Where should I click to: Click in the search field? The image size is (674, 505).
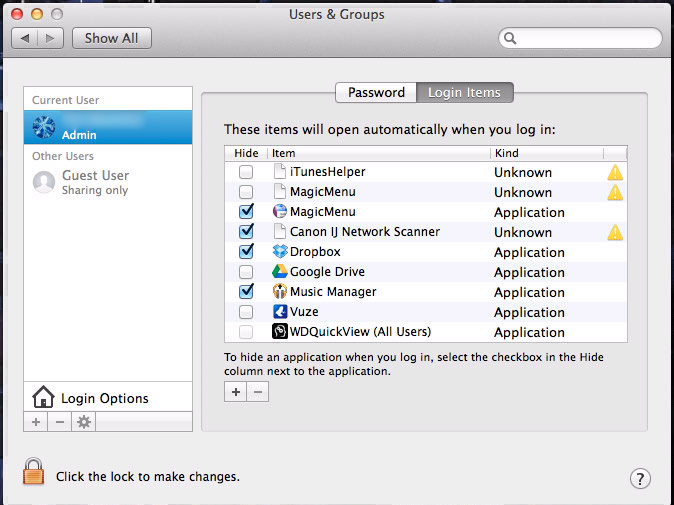[580, 38]
